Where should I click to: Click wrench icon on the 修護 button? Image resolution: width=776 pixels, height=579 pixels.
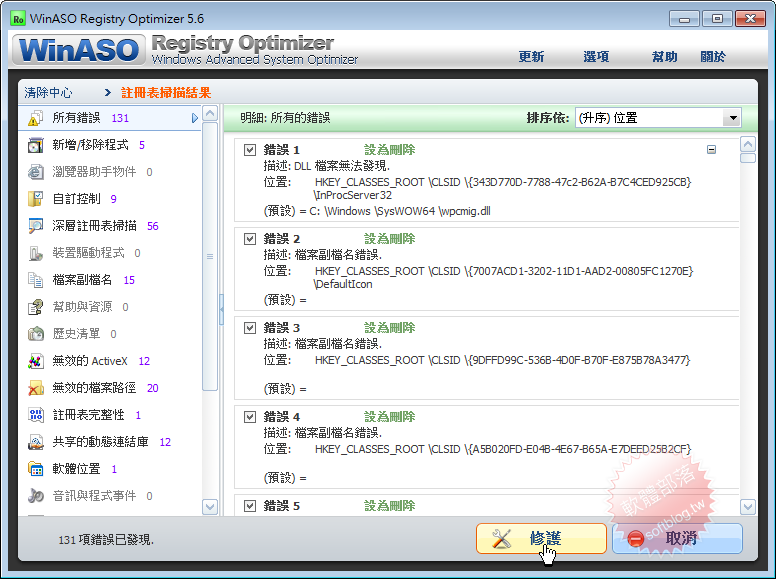coord(501,539)
